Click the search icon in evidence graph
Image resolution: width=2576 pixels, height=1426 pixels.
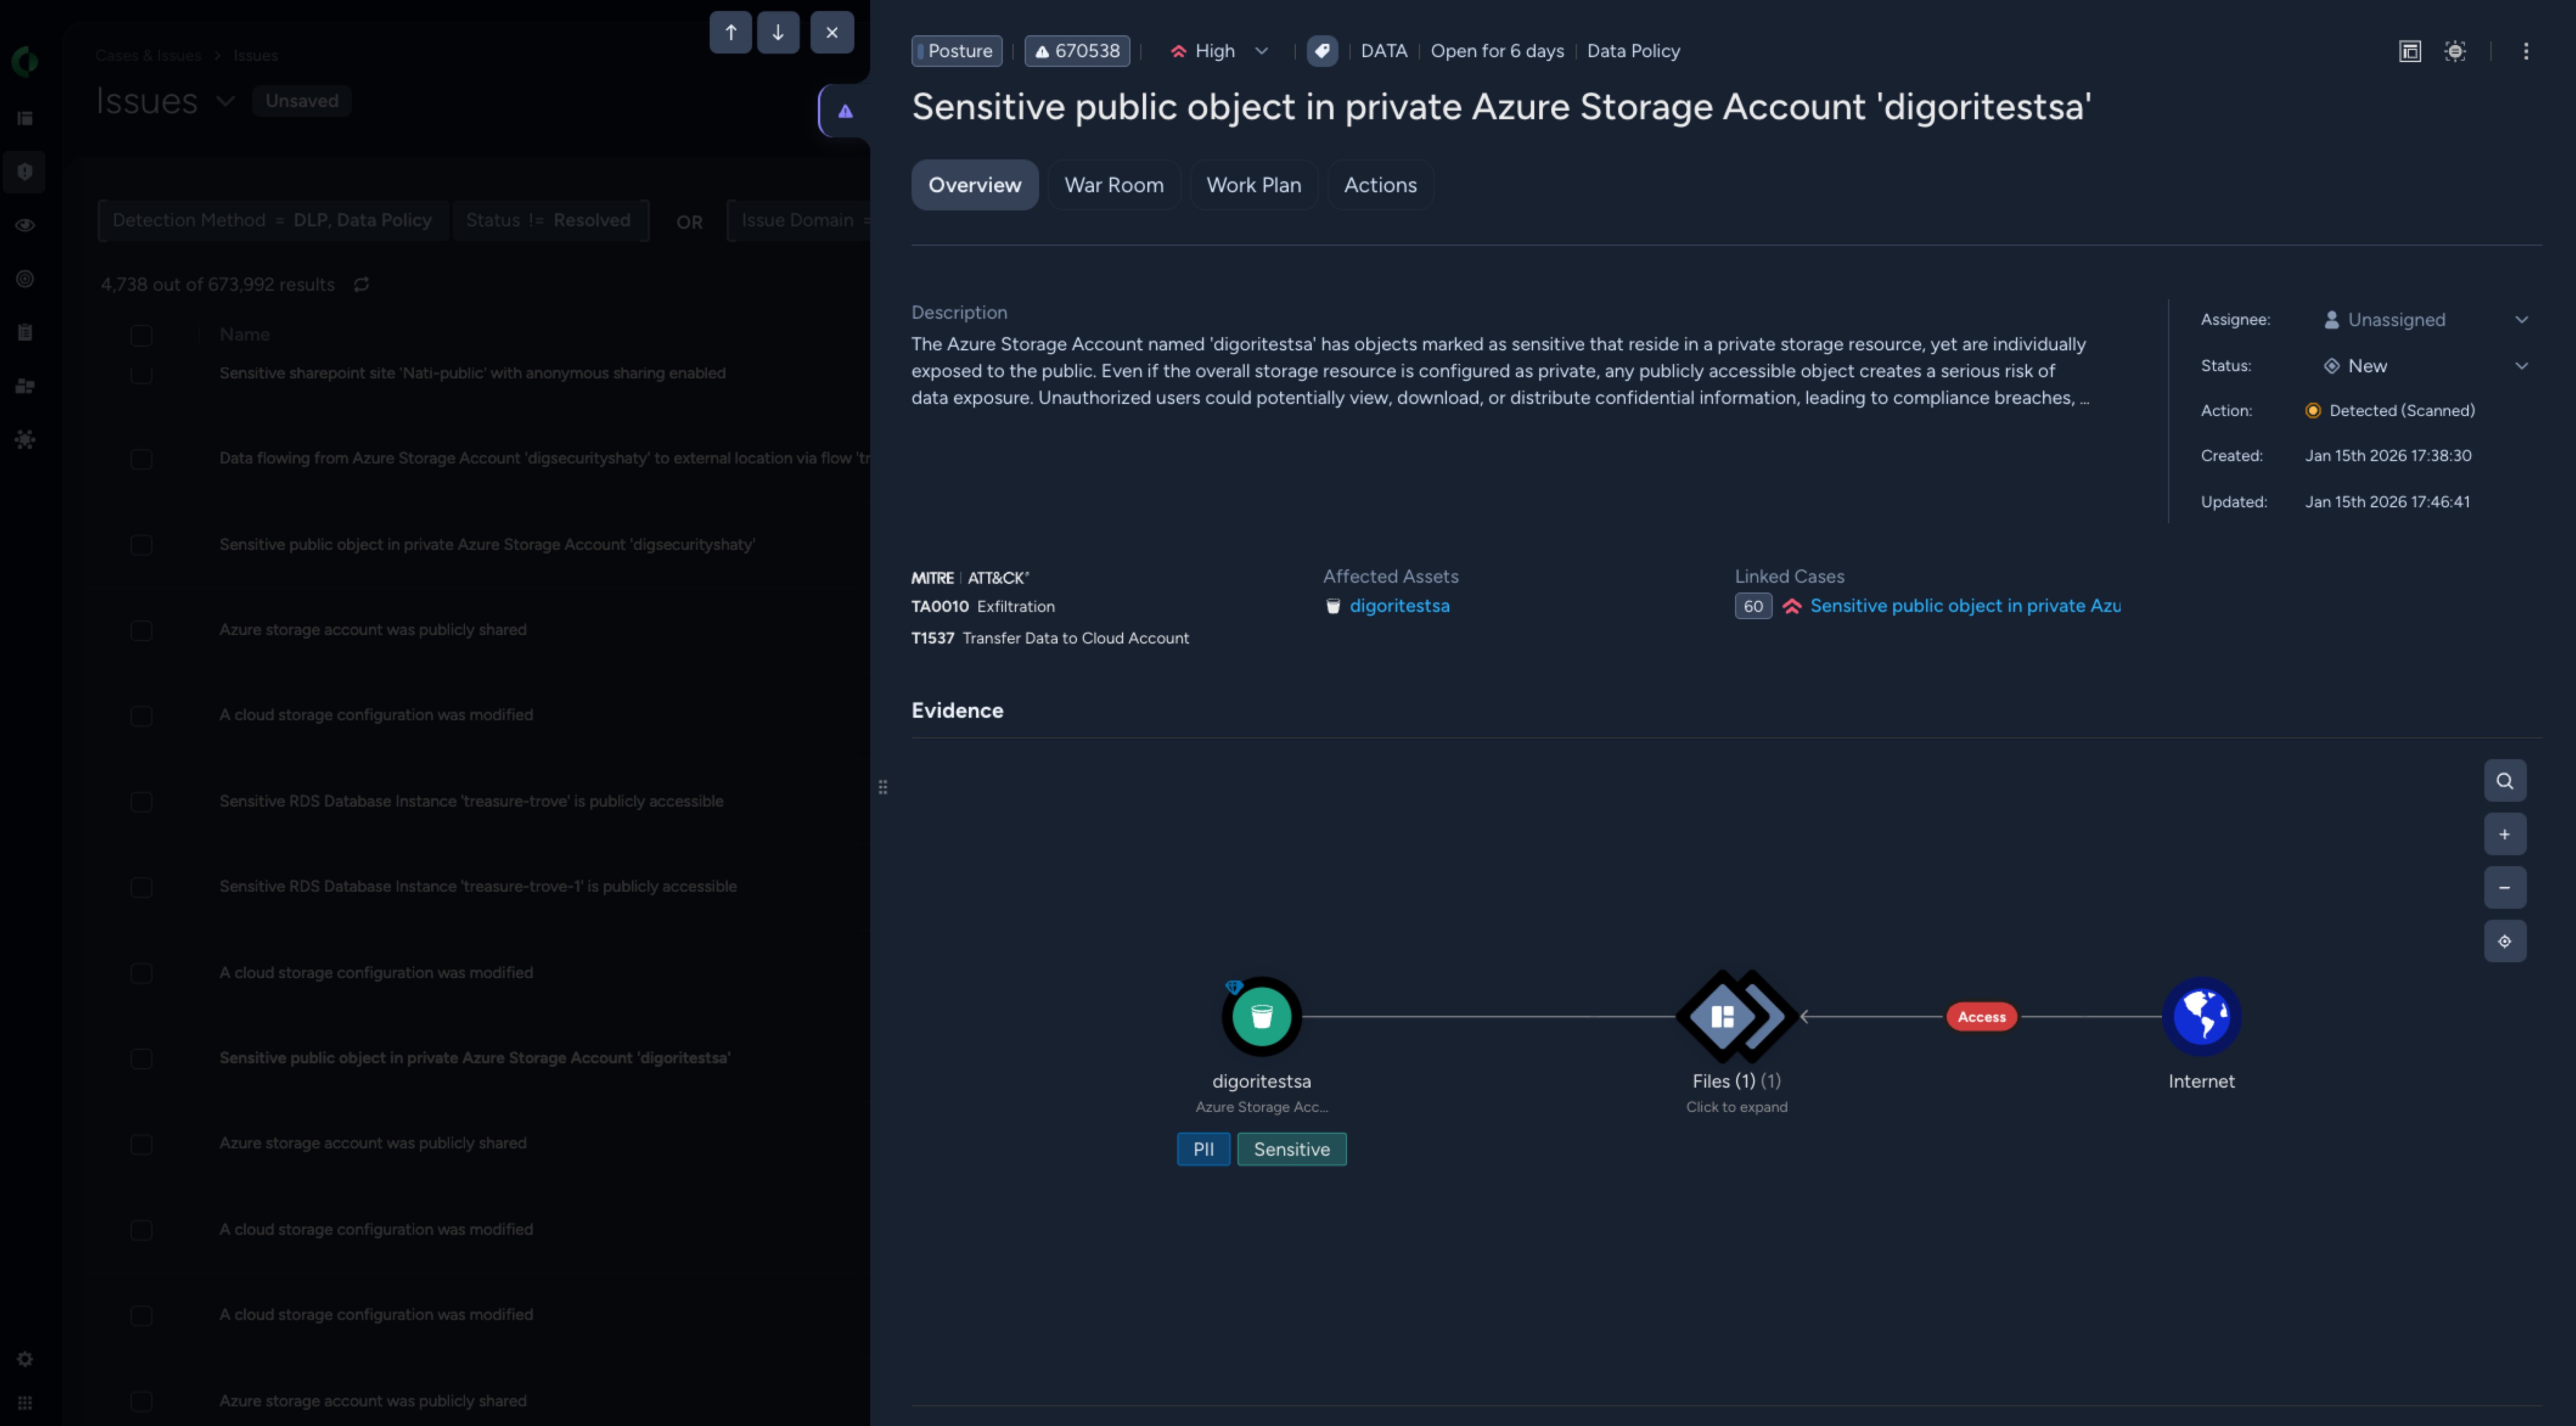[2504, 781]
